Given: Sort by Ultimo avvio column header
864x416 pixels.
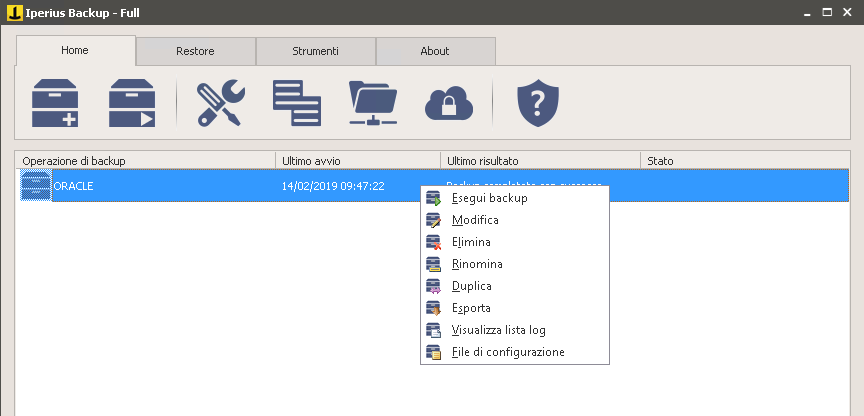Looking at the screenshot, I should pos(358,161).
